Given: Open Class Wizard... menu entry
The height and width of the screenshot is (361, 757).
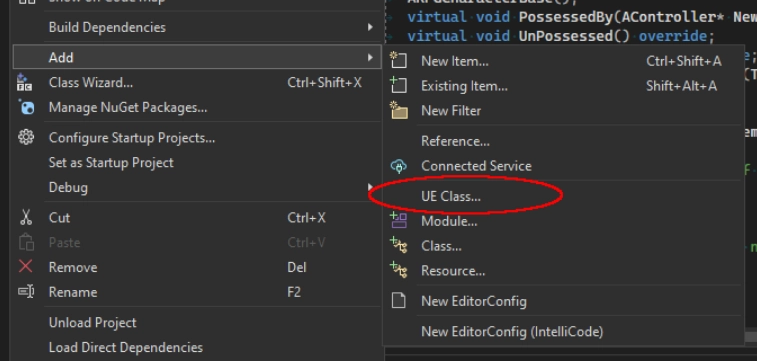Looking at the screenshot, I should (x=196, y=83).
